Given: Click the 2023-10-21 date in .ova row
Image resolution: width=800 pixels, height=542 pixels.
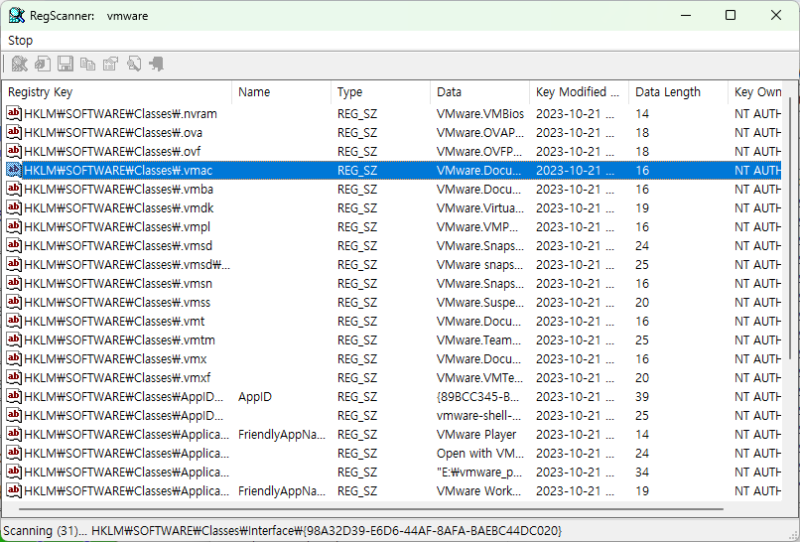Looking at the screenshot, I should [x=575, y=132].
